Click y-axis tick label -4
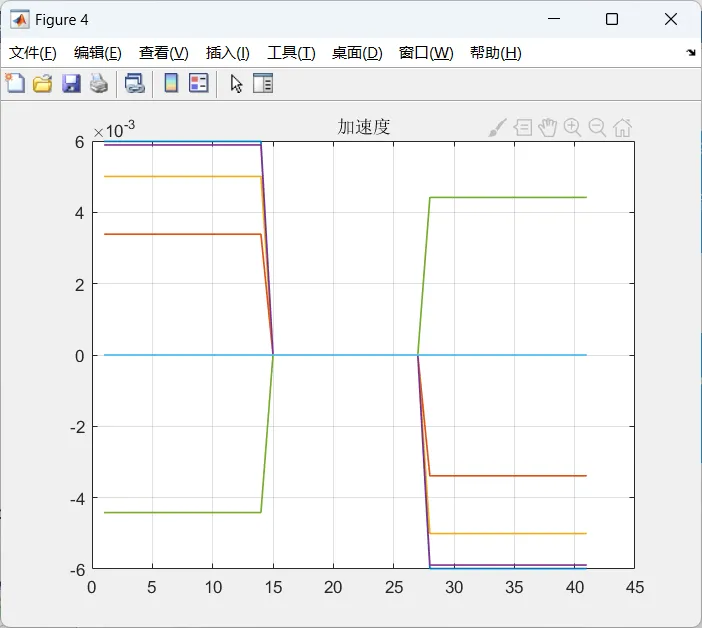The image size is (702, 628). click(x=77, y=499)
